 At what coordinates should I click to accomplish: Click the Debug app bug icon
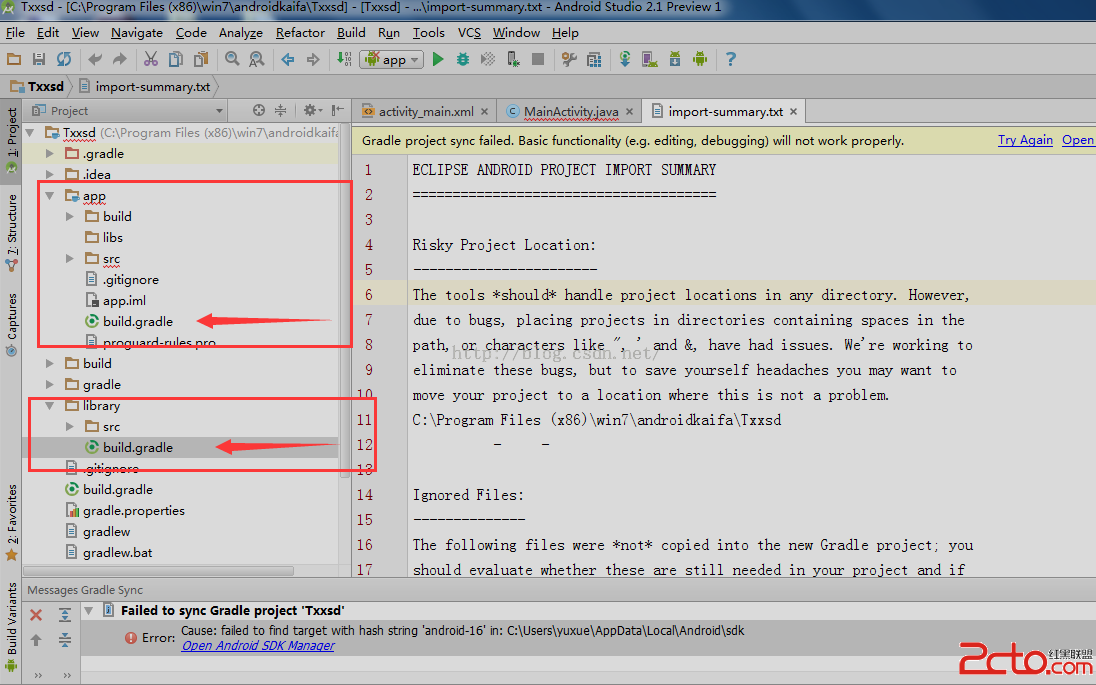pos(462,60)
